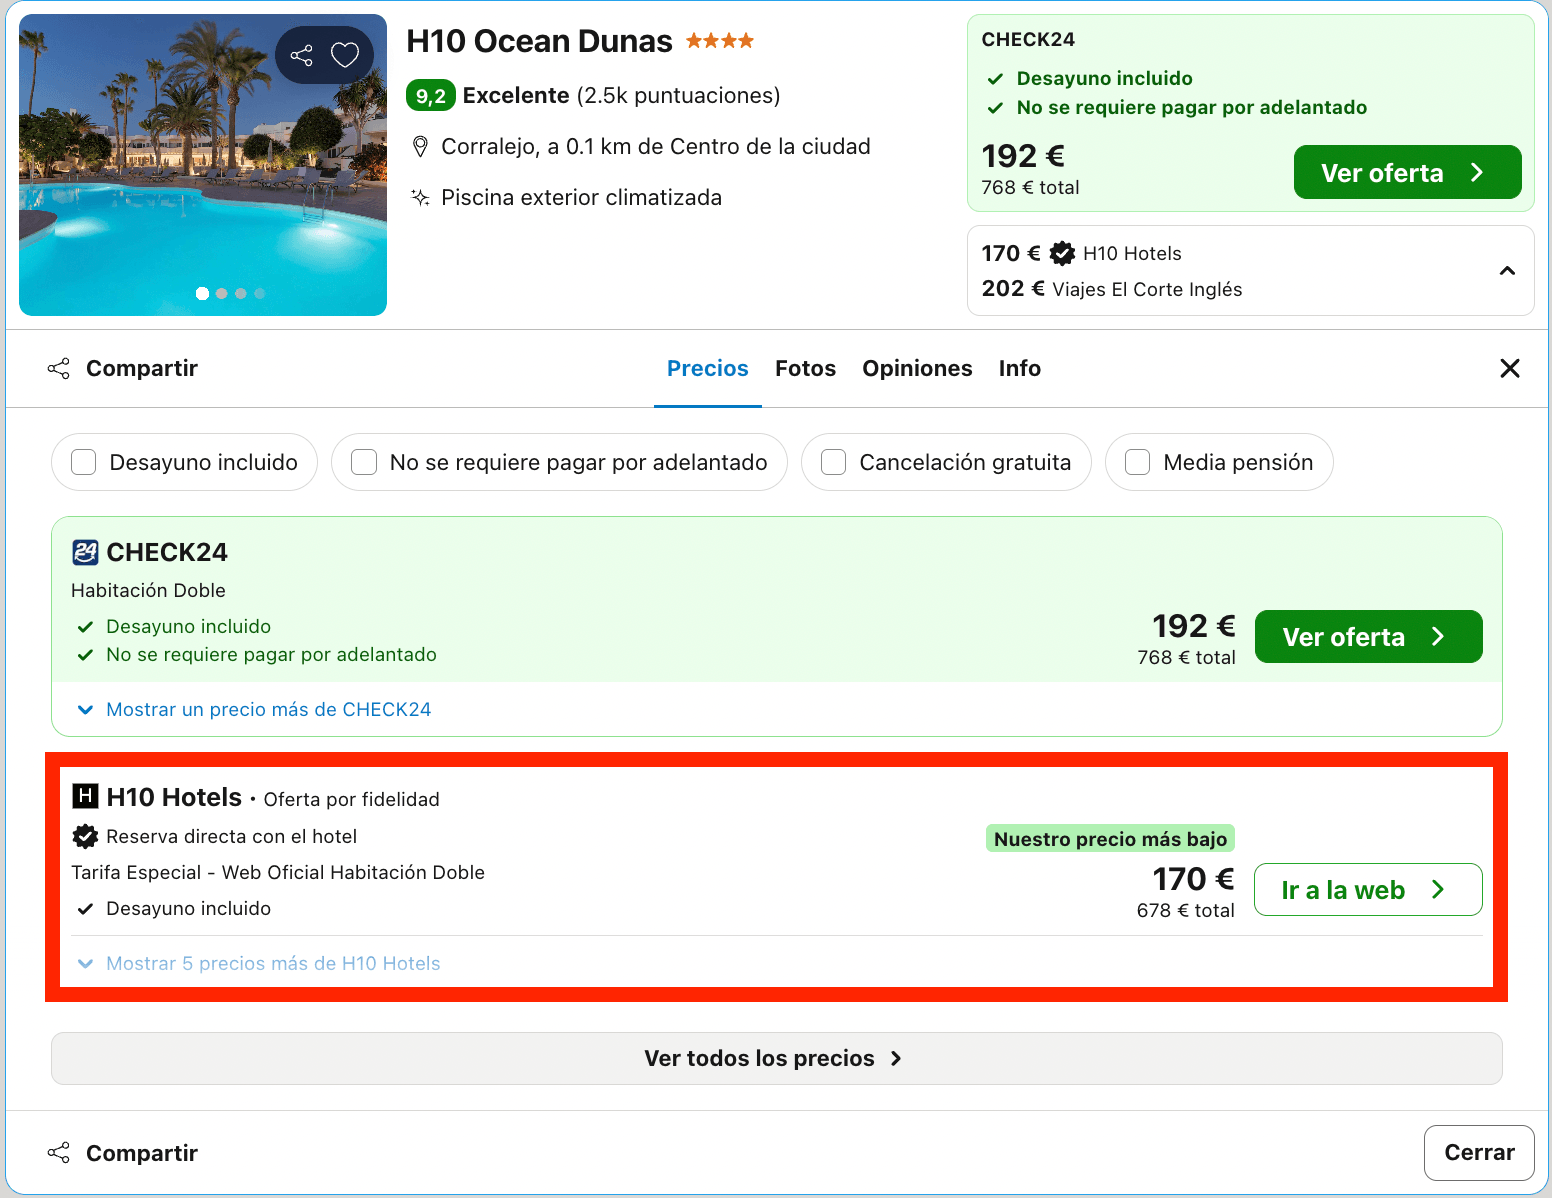Select the Info tab
The width and height of the screenshot is (1552, 1198).
pyautogui.click(x=1020, y=368)
